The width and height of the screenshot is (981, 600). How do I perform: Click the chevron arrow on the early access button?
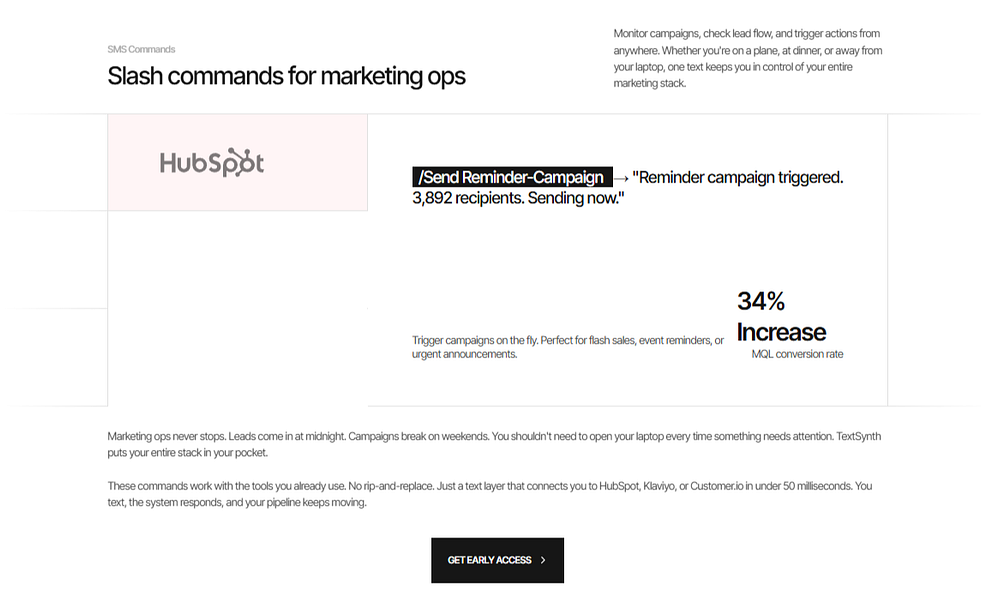click(543, 560)
